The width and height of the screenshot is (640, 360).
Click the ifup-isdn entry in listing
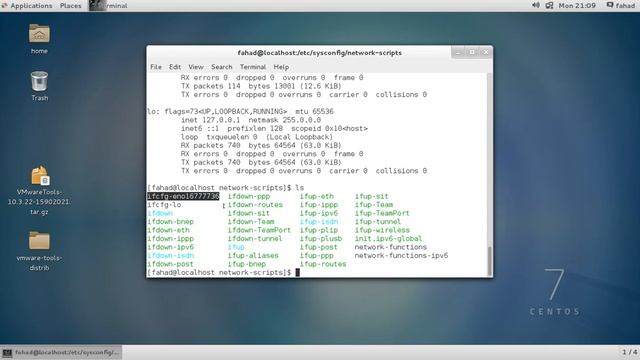coord(319,222)
